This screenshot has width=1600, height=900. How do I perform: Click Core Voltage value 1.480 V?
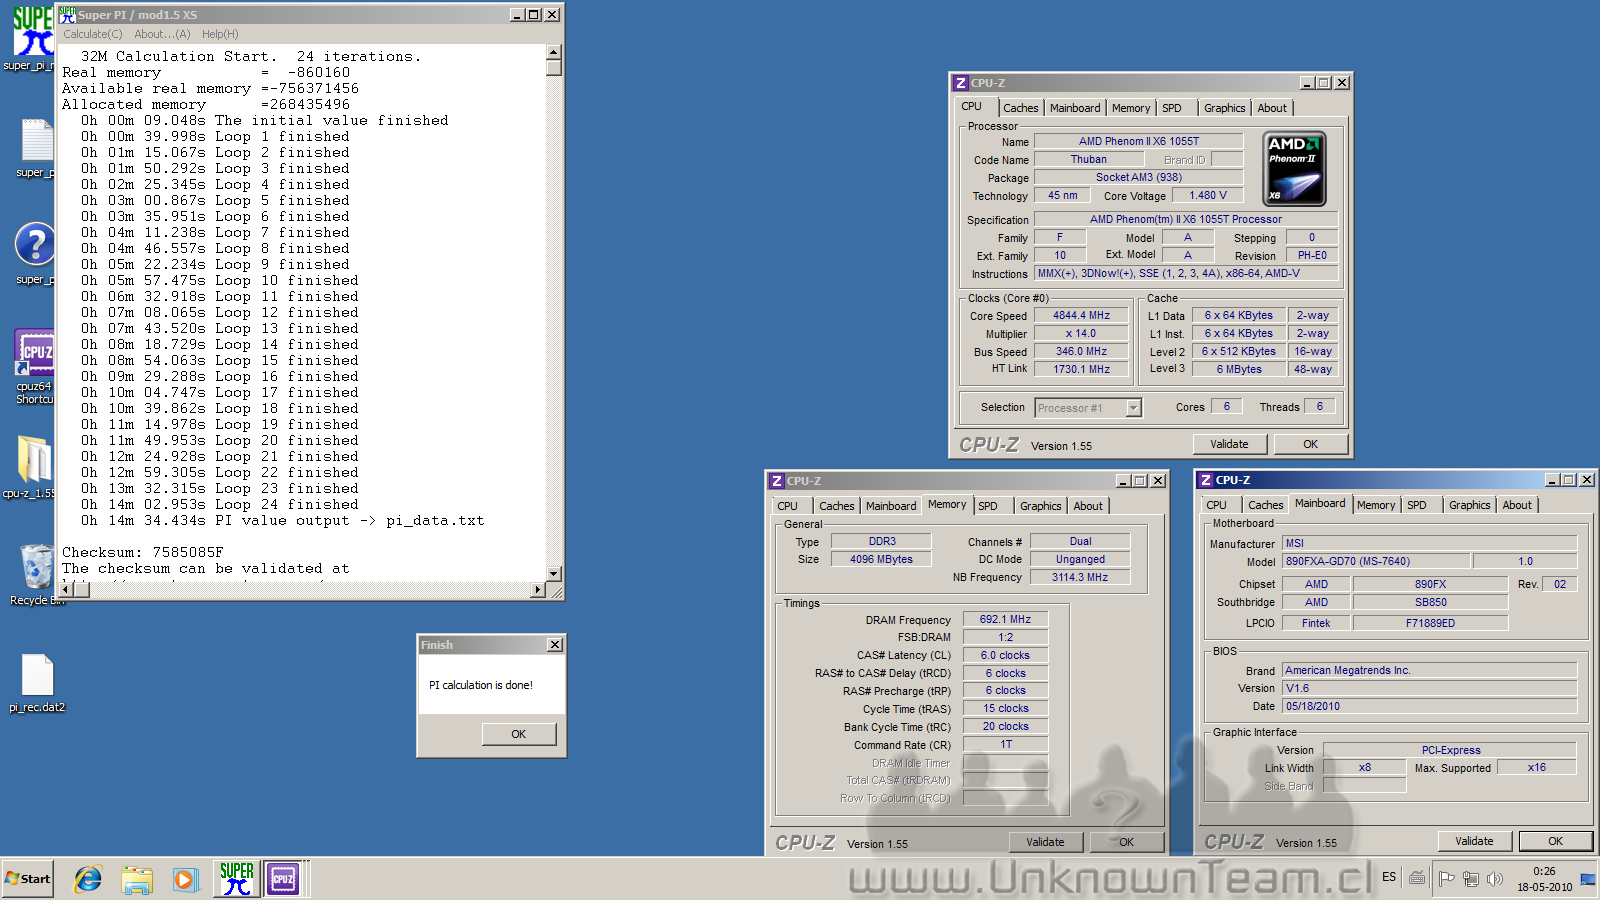[x=1208, y=195]
